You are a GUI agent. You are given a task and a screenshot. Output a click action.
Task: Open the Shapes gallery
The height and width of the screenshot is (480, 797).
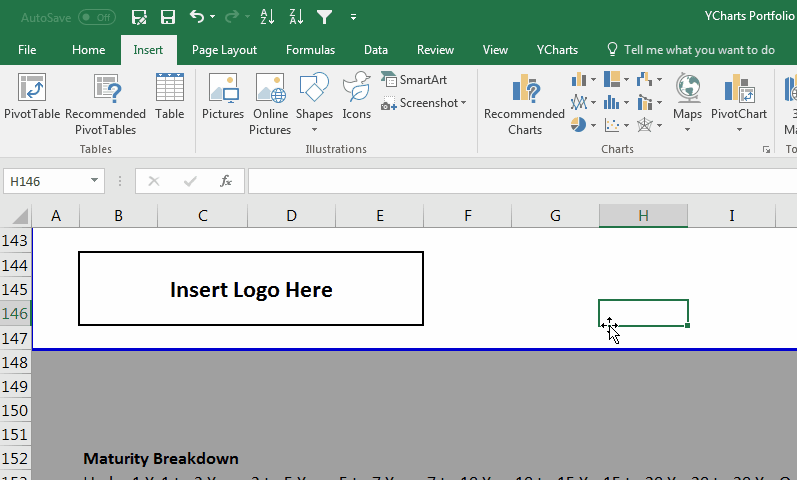[x=314, y=97]
